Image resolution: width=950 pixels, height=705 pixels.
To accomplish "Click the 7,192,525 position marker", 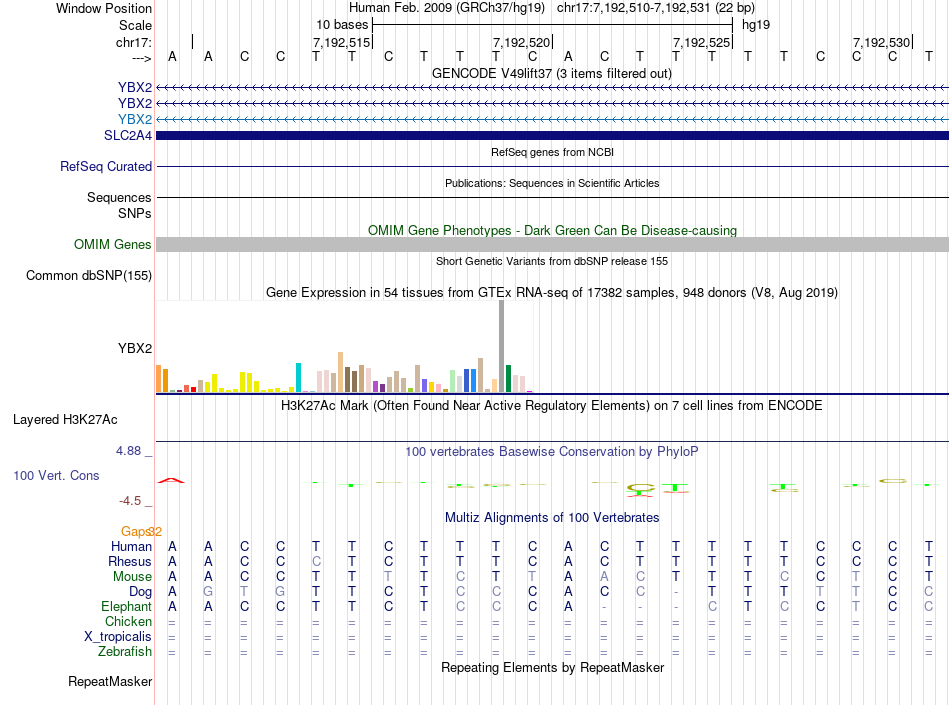I will point(701,42).
